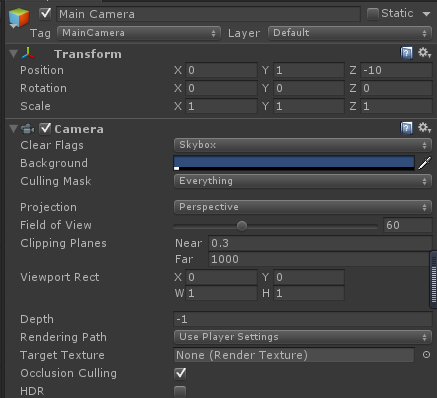Open the Transform component help reference icon
Screen dimensions: 437x398
406,53
